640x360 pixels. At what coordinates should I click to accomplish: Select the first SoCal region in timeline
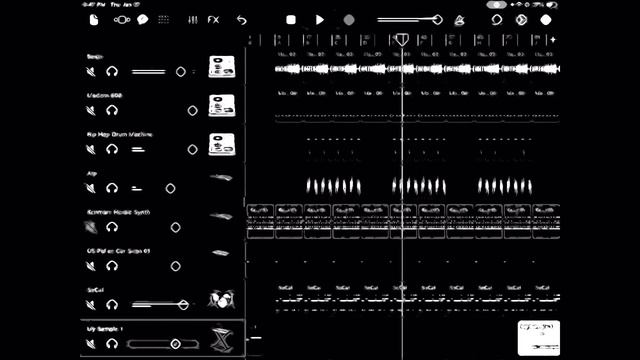pyautogui.click(x=289, y=300)
